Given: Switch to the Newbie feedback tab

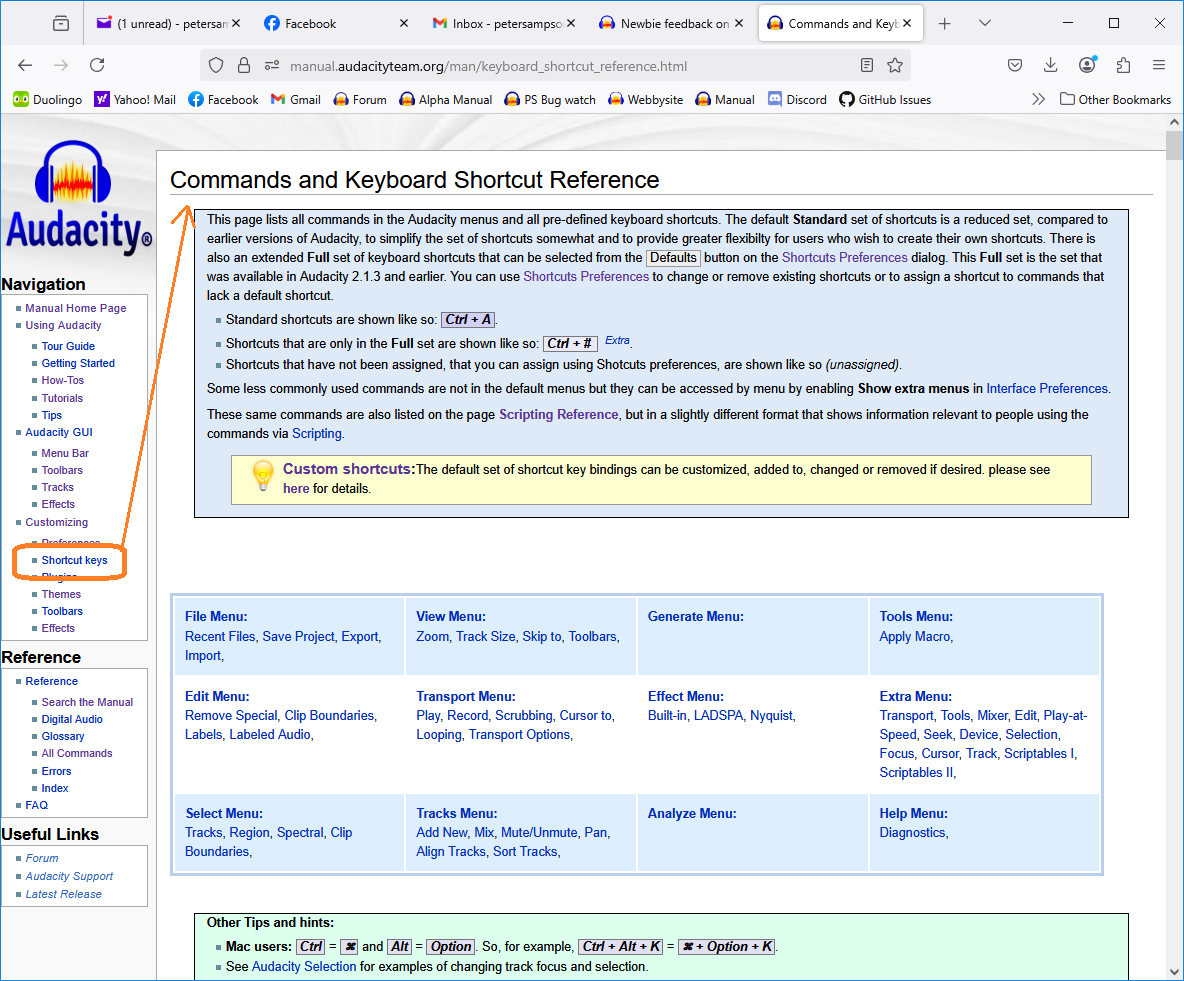Looking at the screenshot, I should click(671, 23).
